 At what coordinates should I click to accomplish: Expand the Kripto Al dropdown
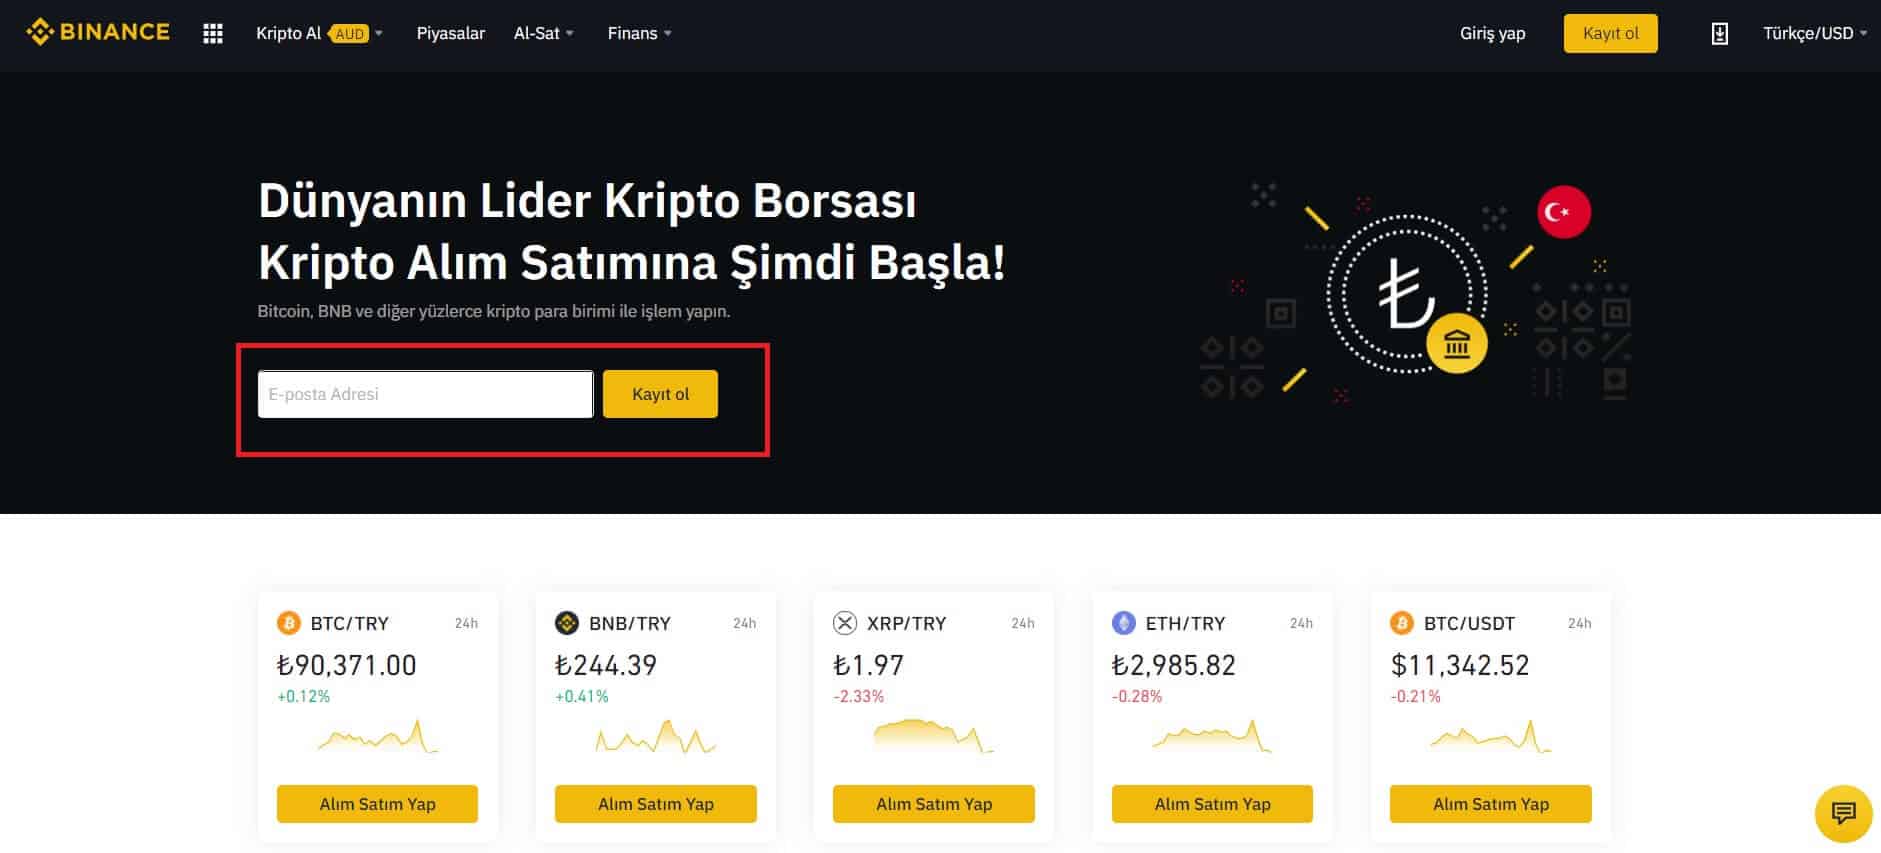[x=319, y=34]
